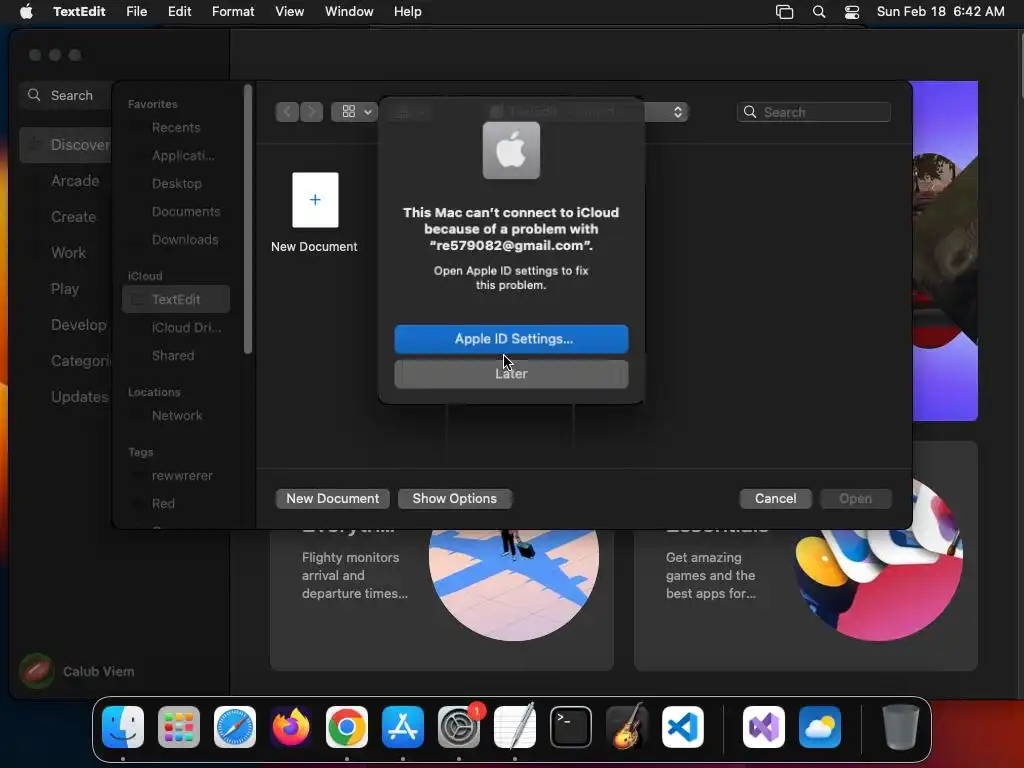Select the New Document thumbnail with plus
The image size is (1024, 768).
(x=315, y=200)
